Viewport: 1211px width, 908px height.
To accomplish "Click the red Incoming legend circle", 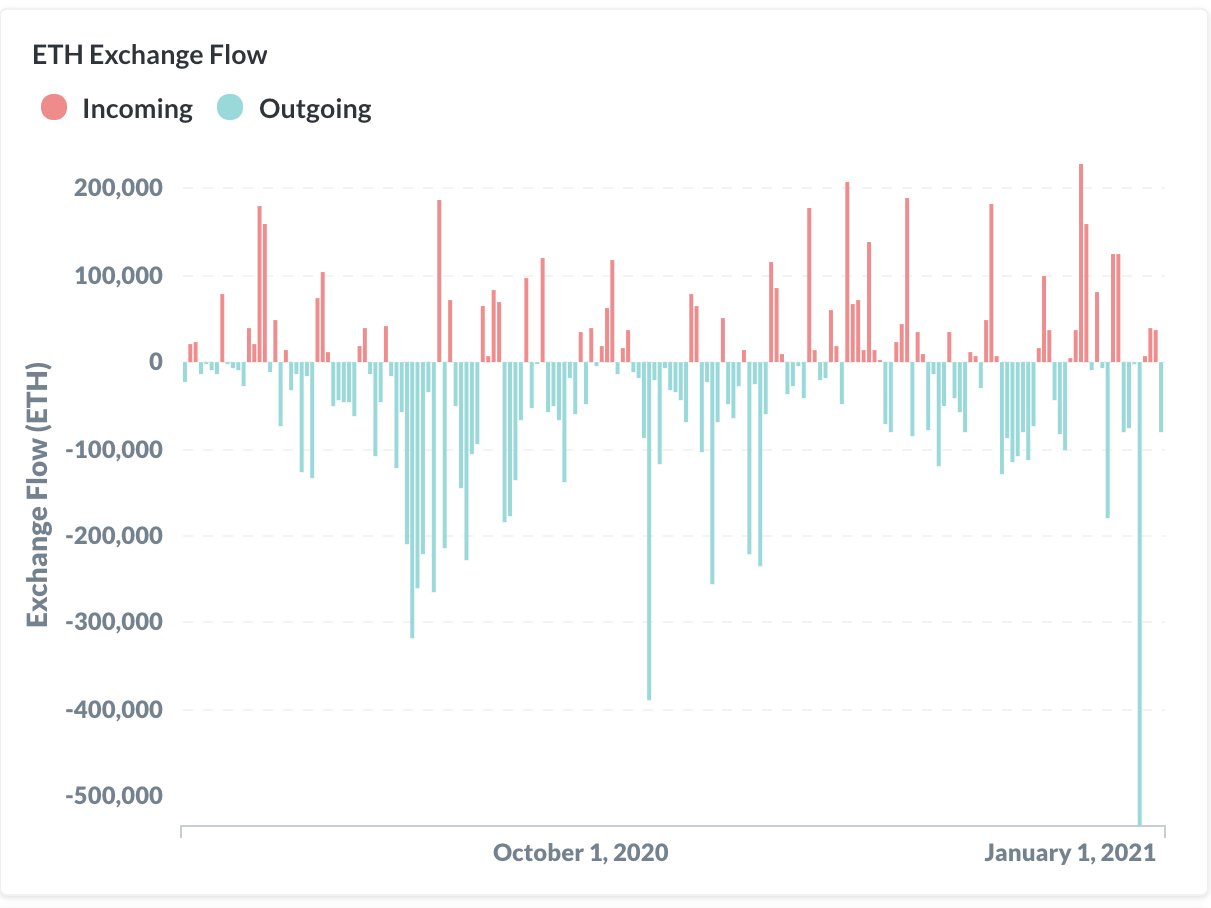I will [54, 107].
